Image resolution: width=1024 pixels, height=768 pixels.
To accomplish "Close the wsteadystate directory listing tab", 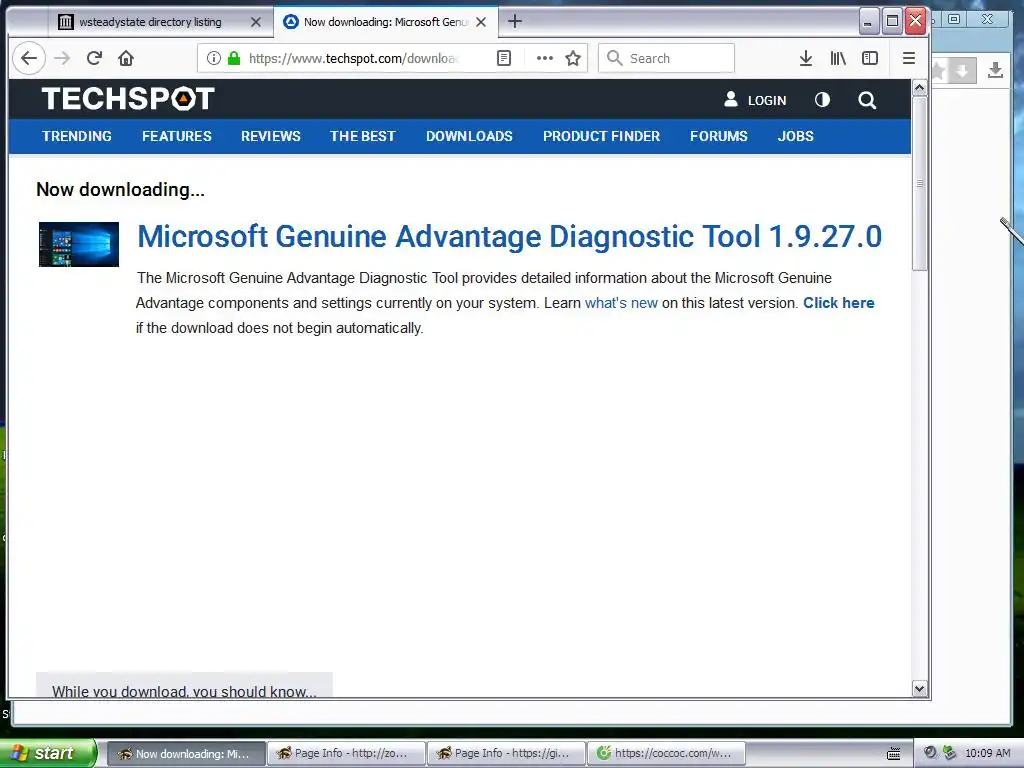I will pos(256,22).
